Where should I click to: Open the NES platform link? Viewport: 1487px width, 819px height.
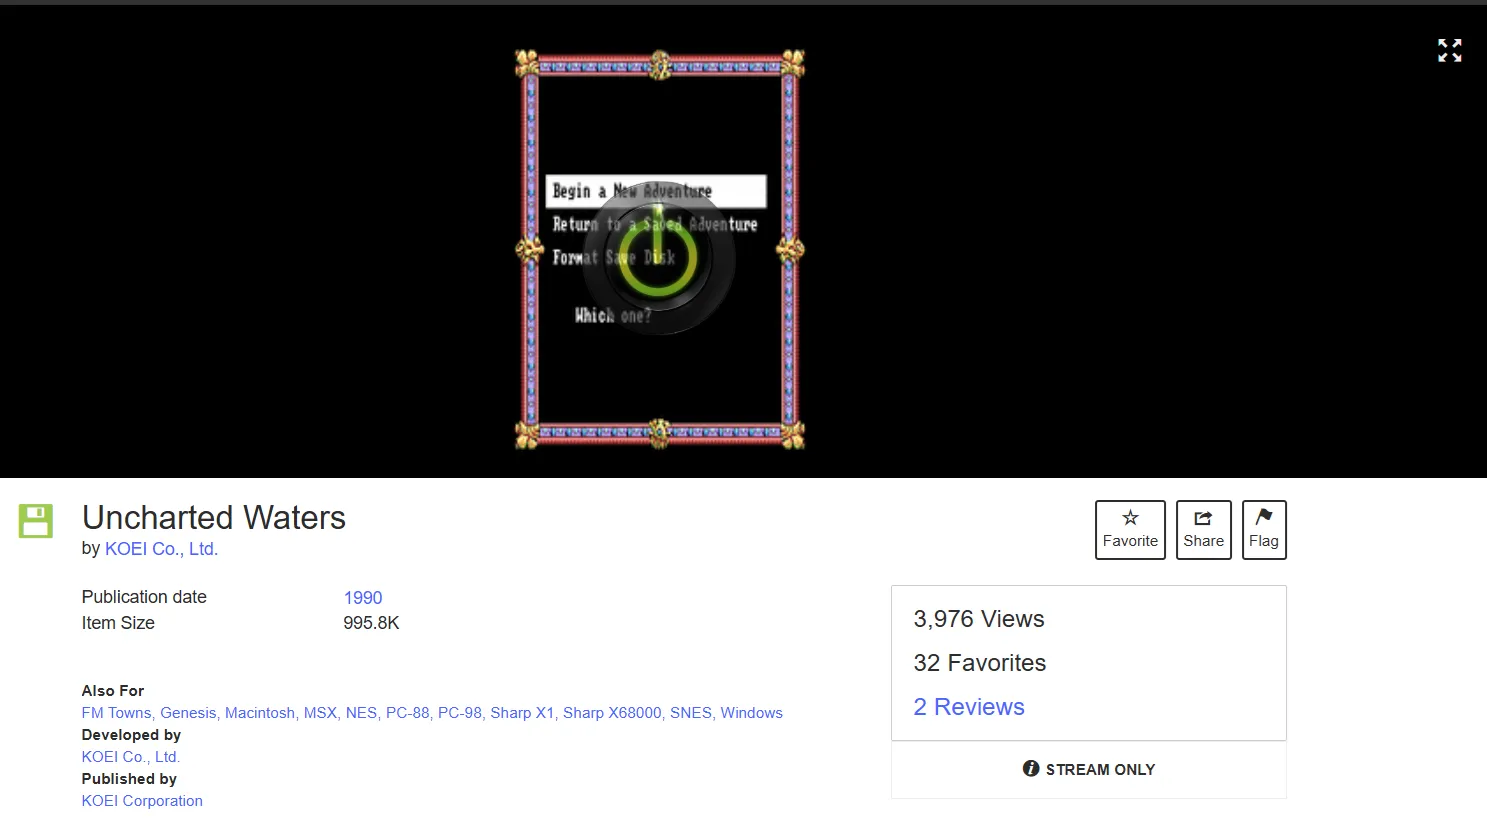coord(361,713)
